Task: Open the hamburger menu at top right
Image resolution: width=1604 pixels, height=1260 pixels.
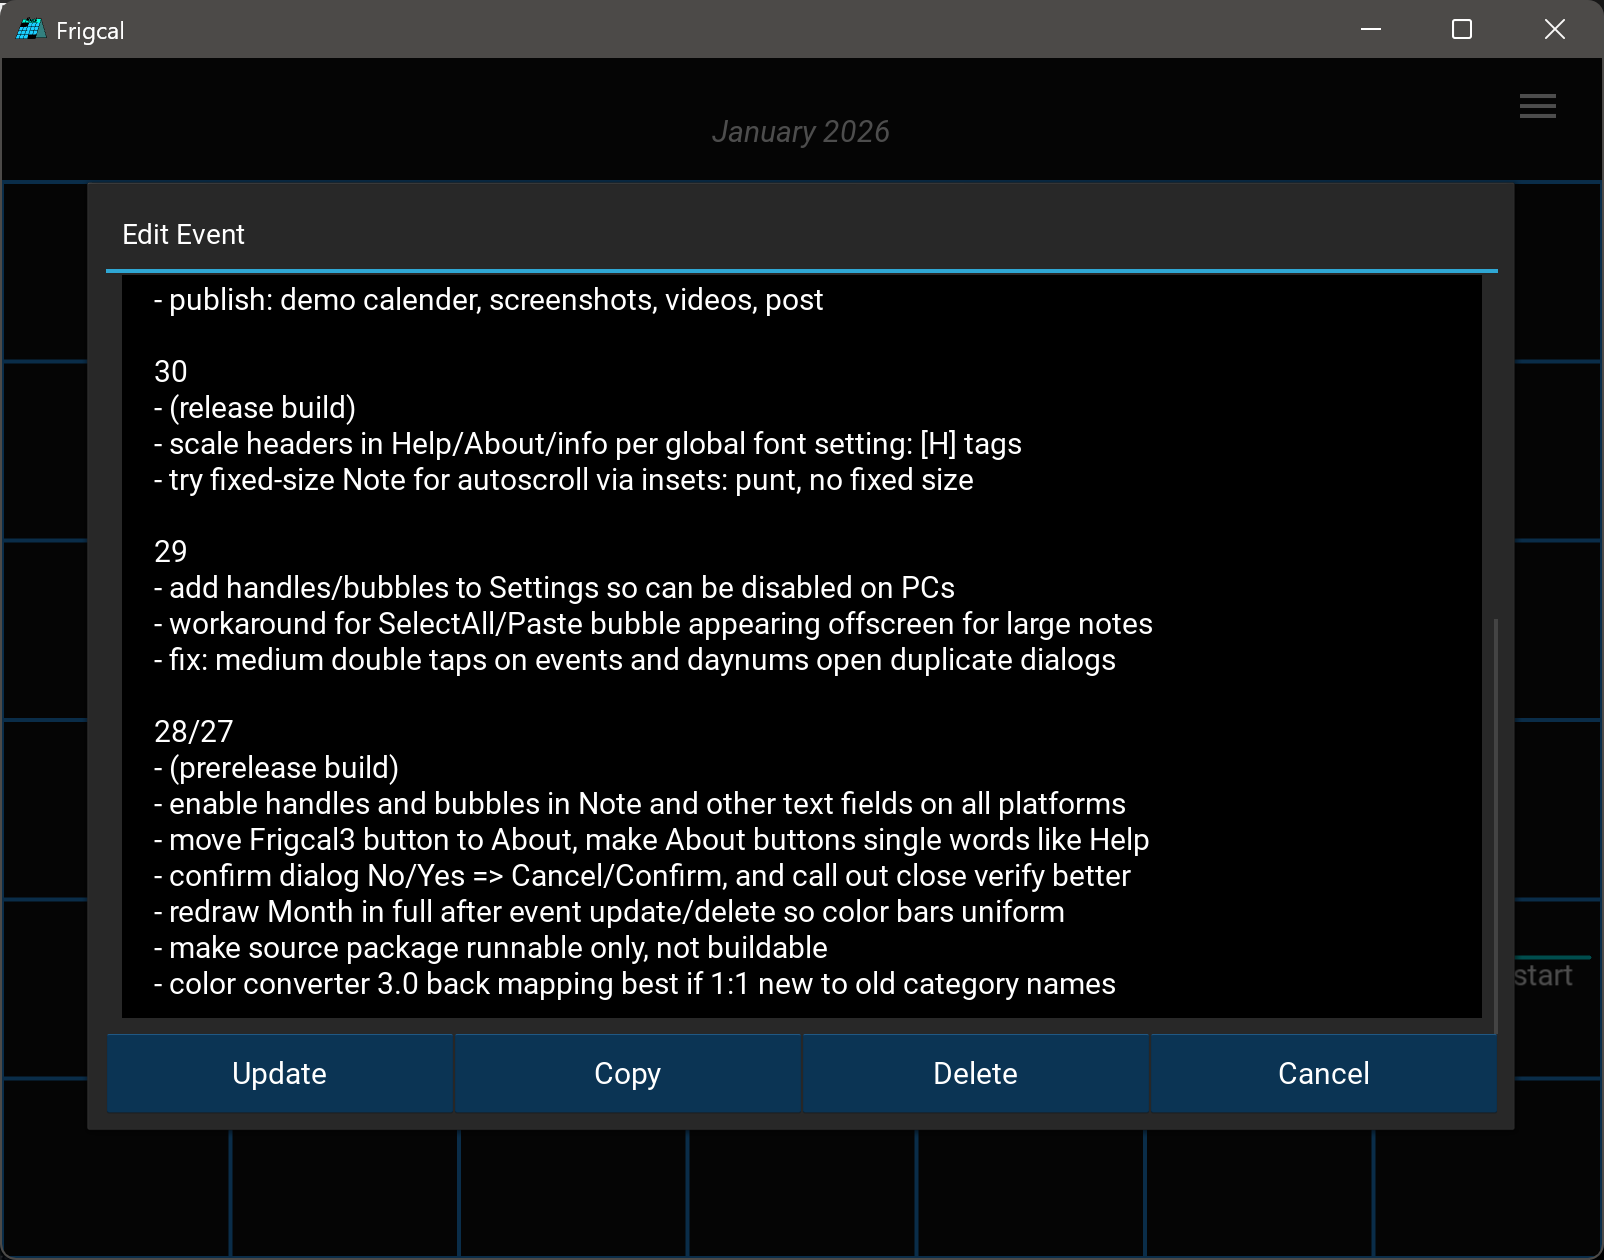Action: click(1537, 106)
